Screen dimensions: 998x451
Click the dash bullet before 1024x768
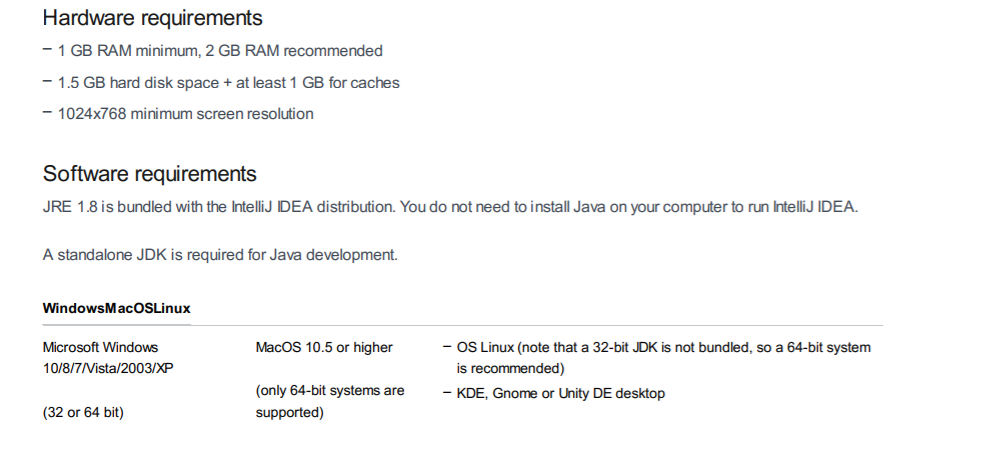click(x=47, y=111)
